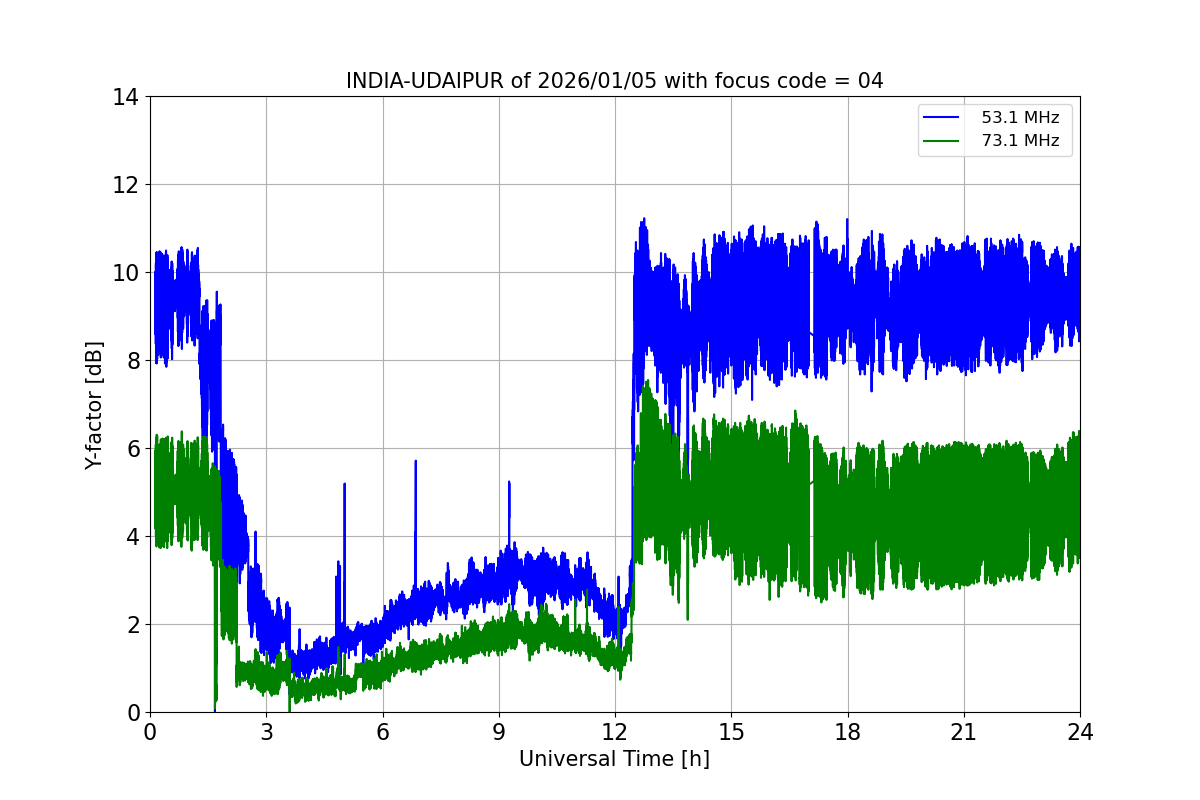Click x-axis tick label 6

coord(382,731)
